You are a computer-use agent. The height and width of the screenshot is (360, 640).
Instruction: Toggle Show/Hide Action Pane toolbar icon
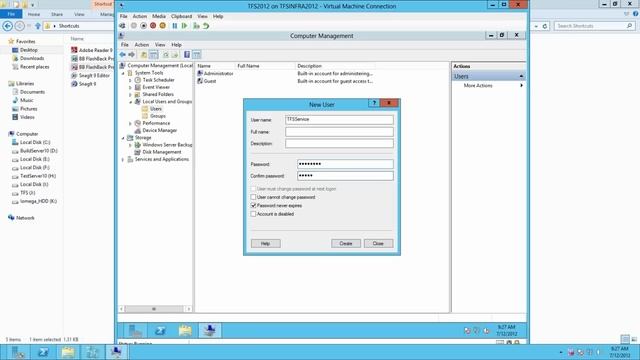(196, 55)
